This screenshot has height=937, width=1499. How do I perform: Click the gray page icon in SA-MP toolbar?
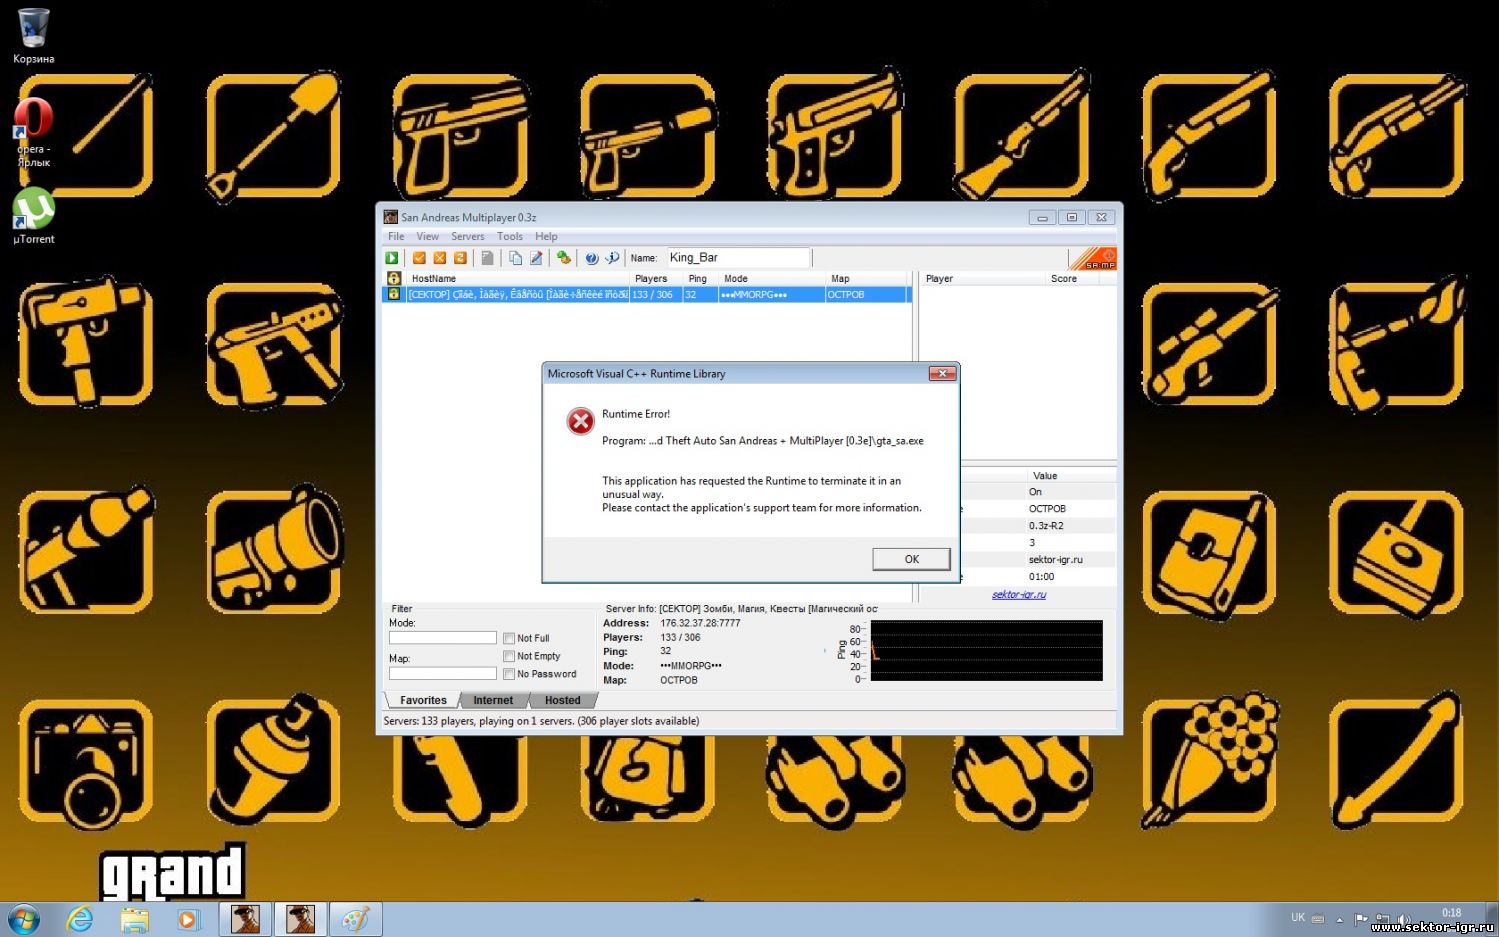(x=487, y=258)
